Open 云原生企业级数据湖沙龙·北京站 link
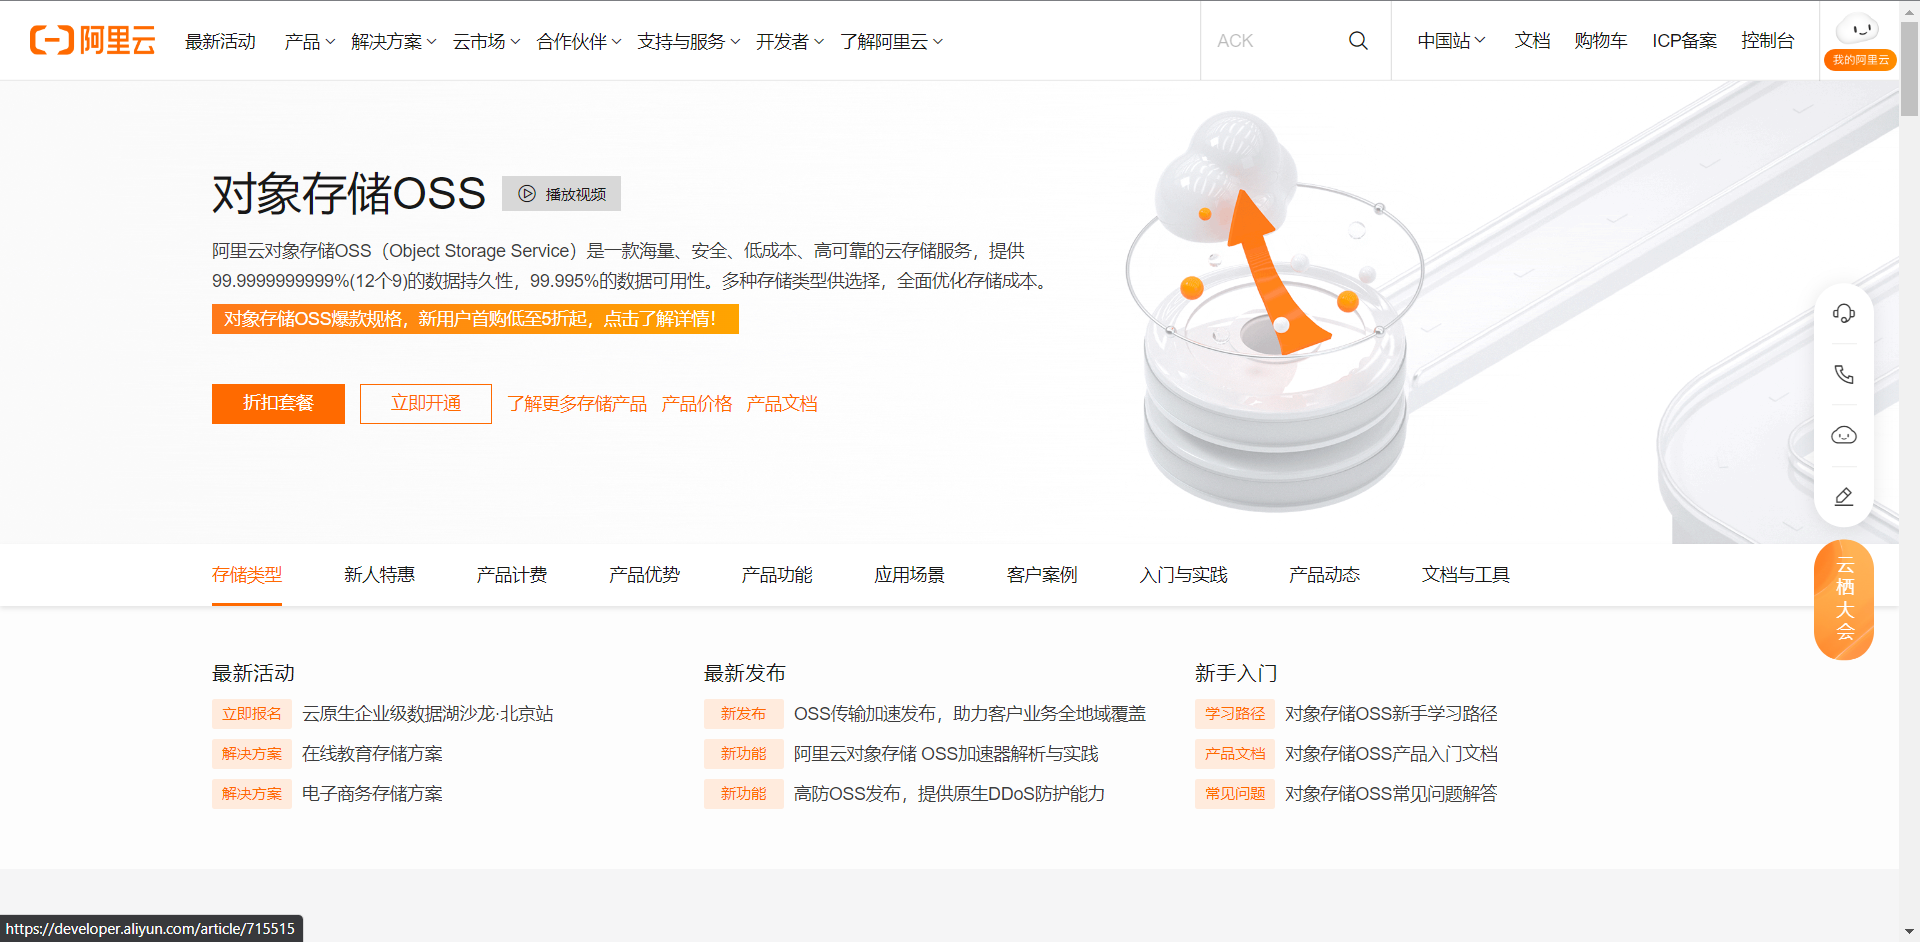Screen dimensions: 1920x942 pos(428,714)
